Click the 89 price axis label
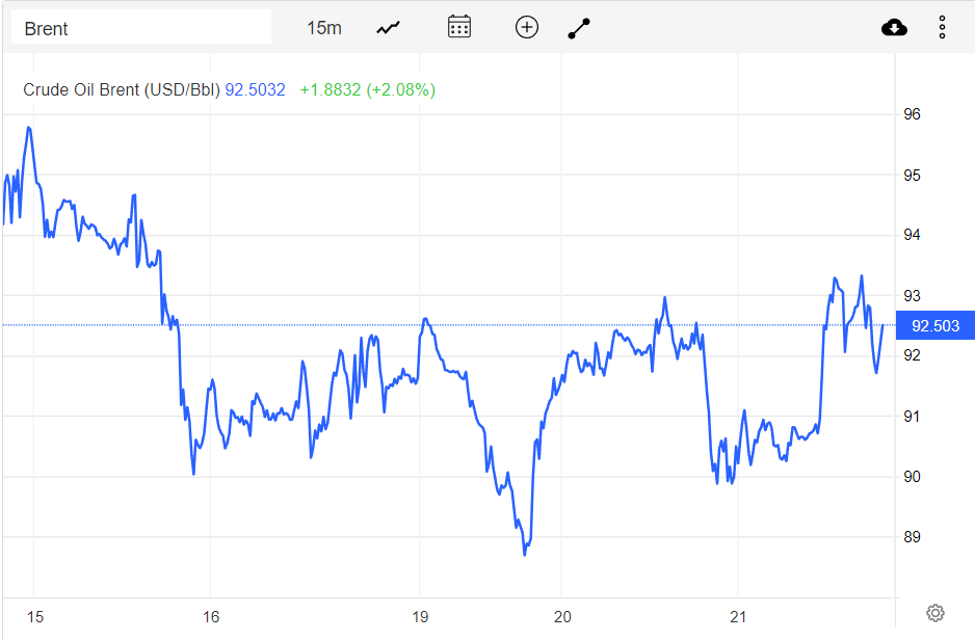The width and height of the screenshot is (977, 641). click(912, 537)
